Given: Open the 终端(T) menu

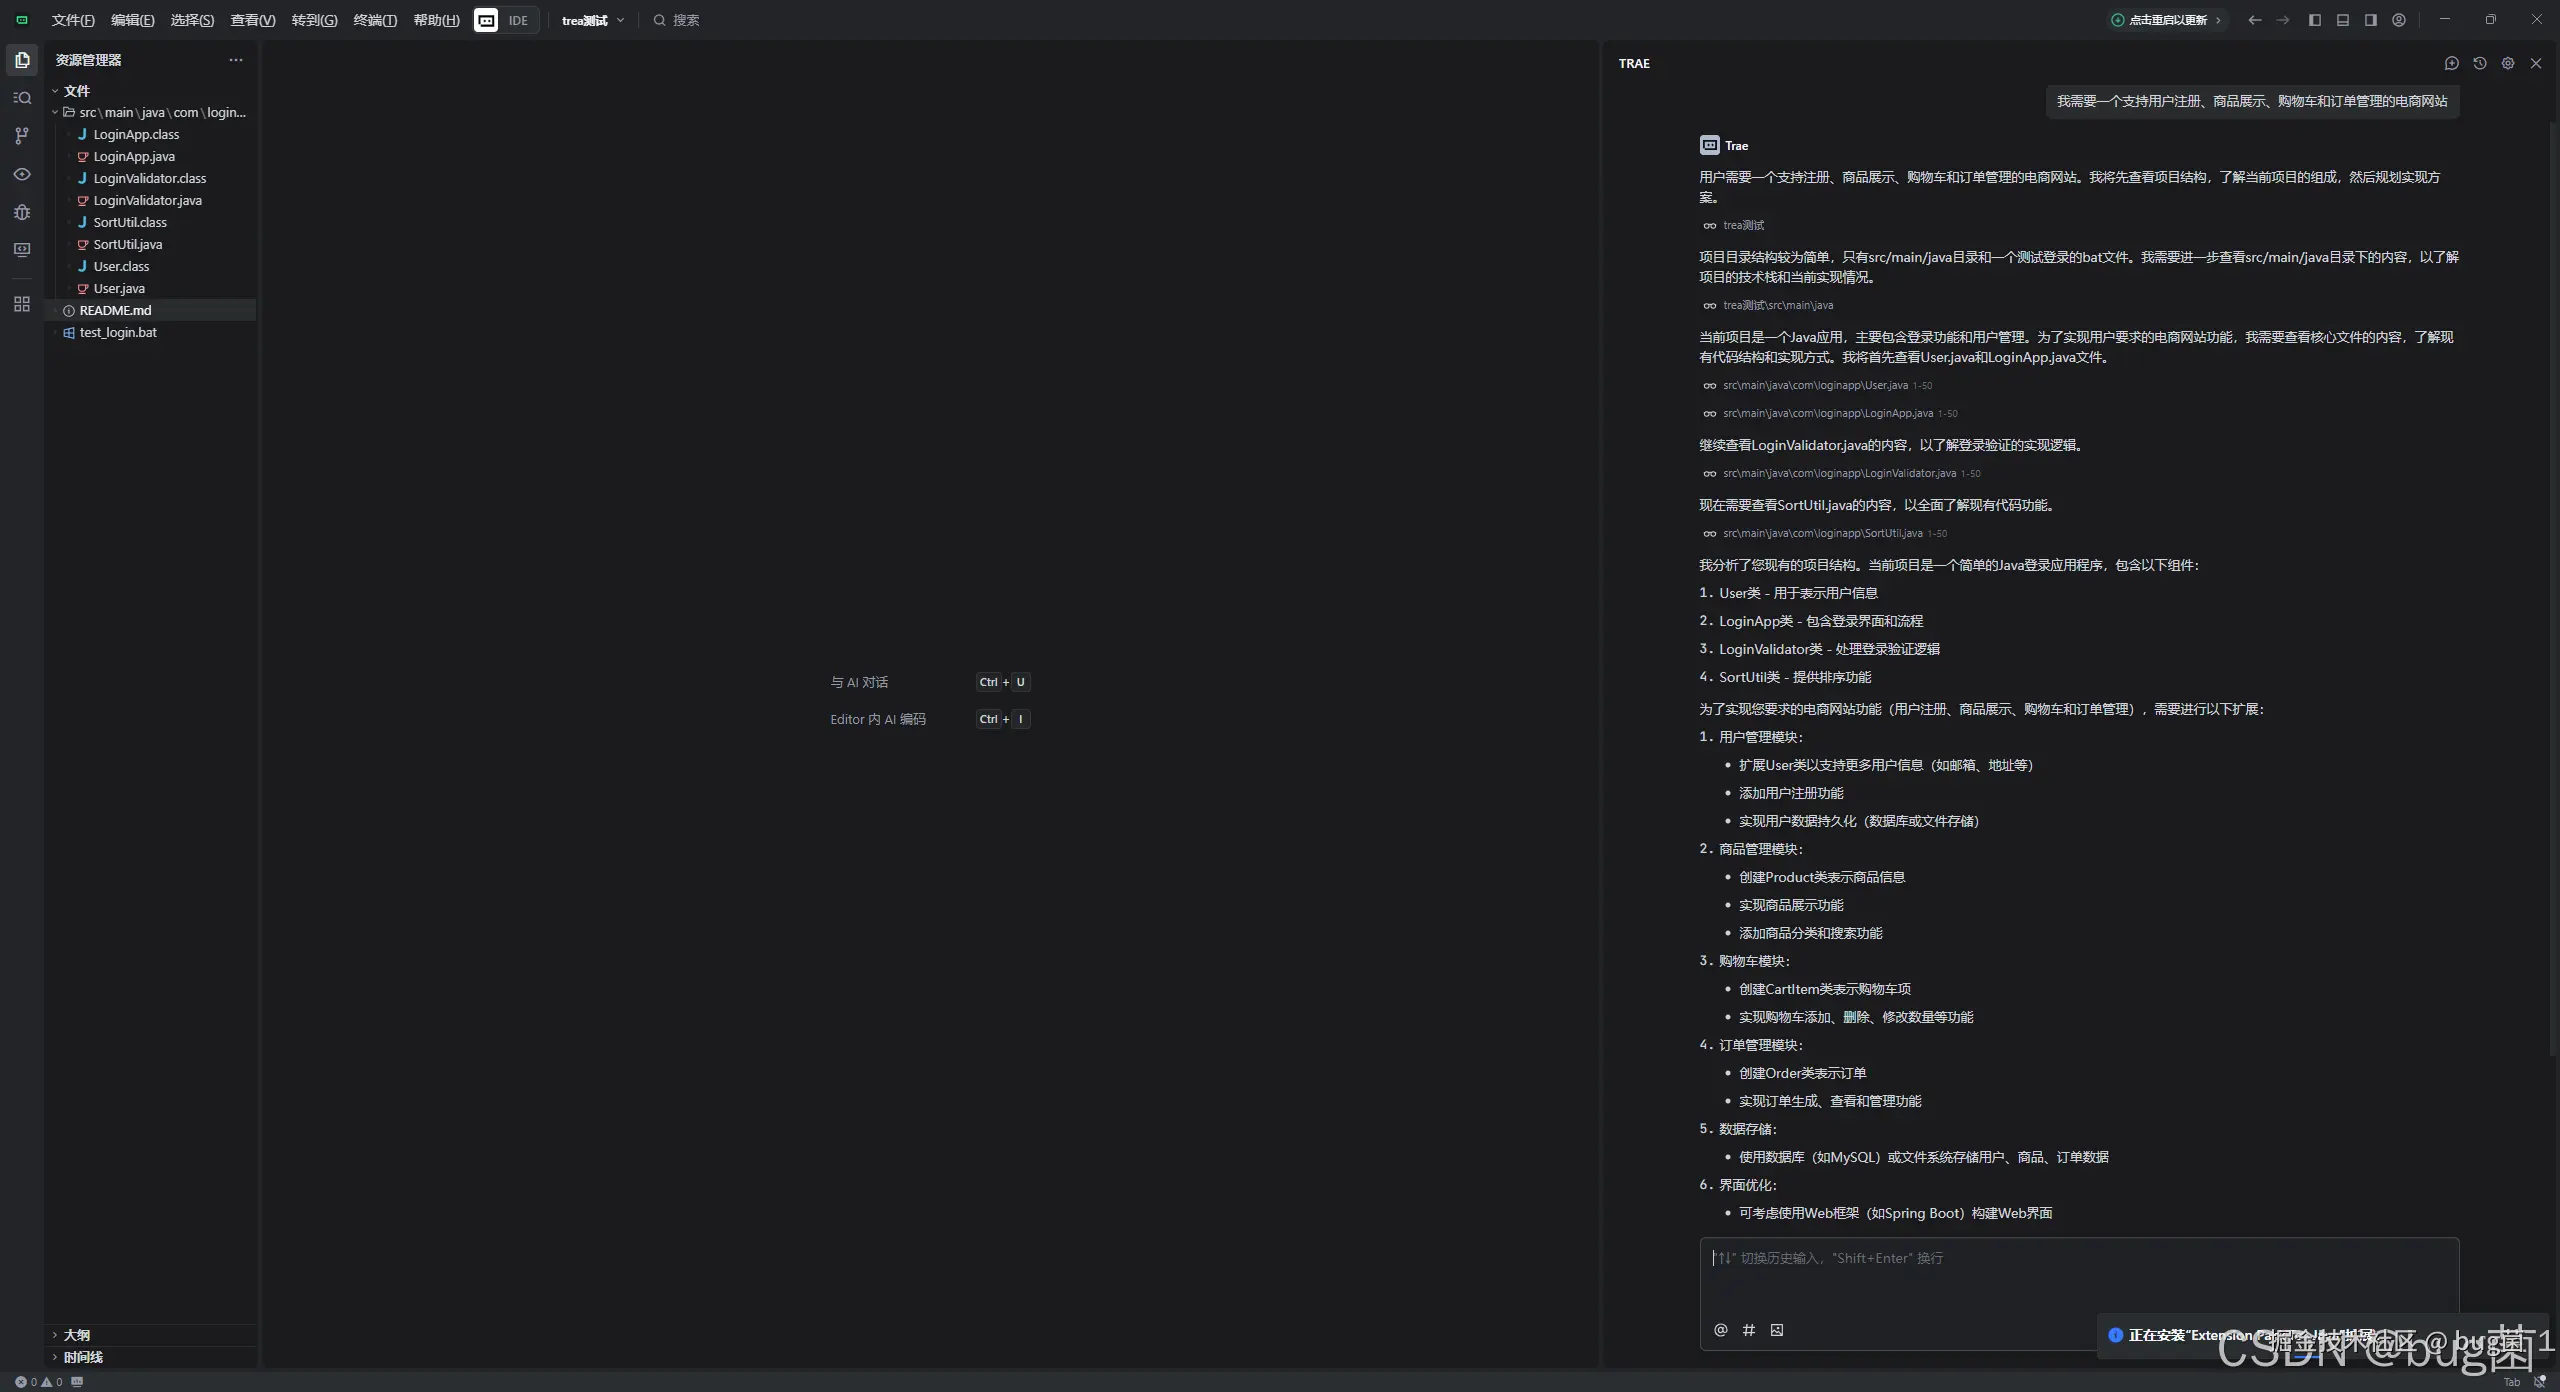Looking at the screenshot, I should pyautogui.click(x=375, y=20).
